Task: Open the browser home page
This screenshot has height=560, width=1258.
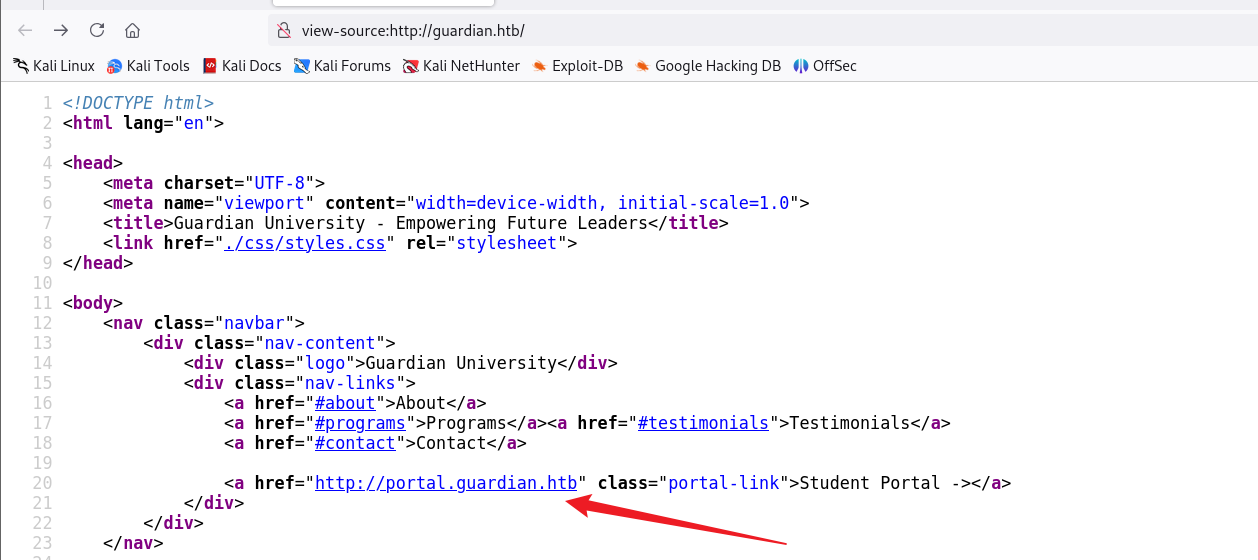Action: pyautogui.click(x=132, y=30)
